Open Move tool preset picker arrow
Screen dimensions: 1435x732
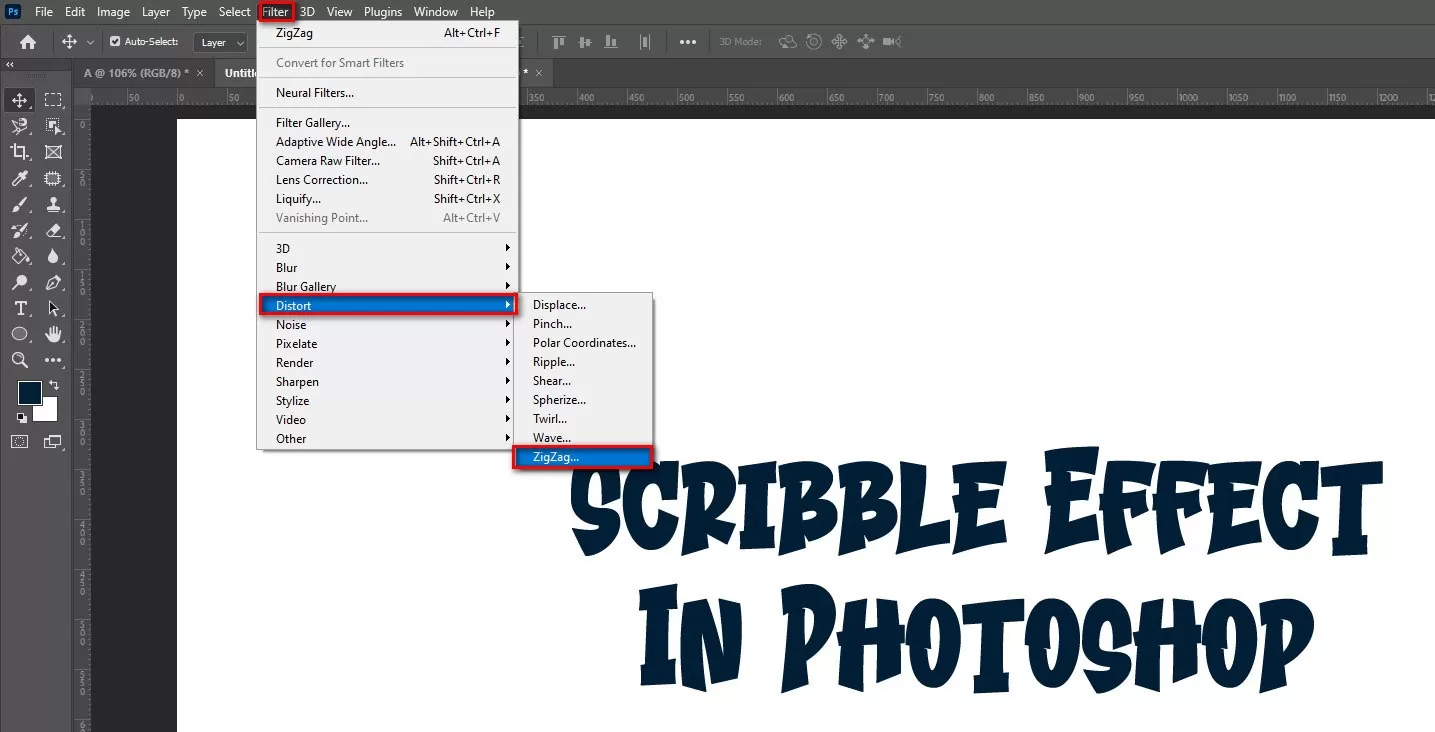tap(91, 42)
